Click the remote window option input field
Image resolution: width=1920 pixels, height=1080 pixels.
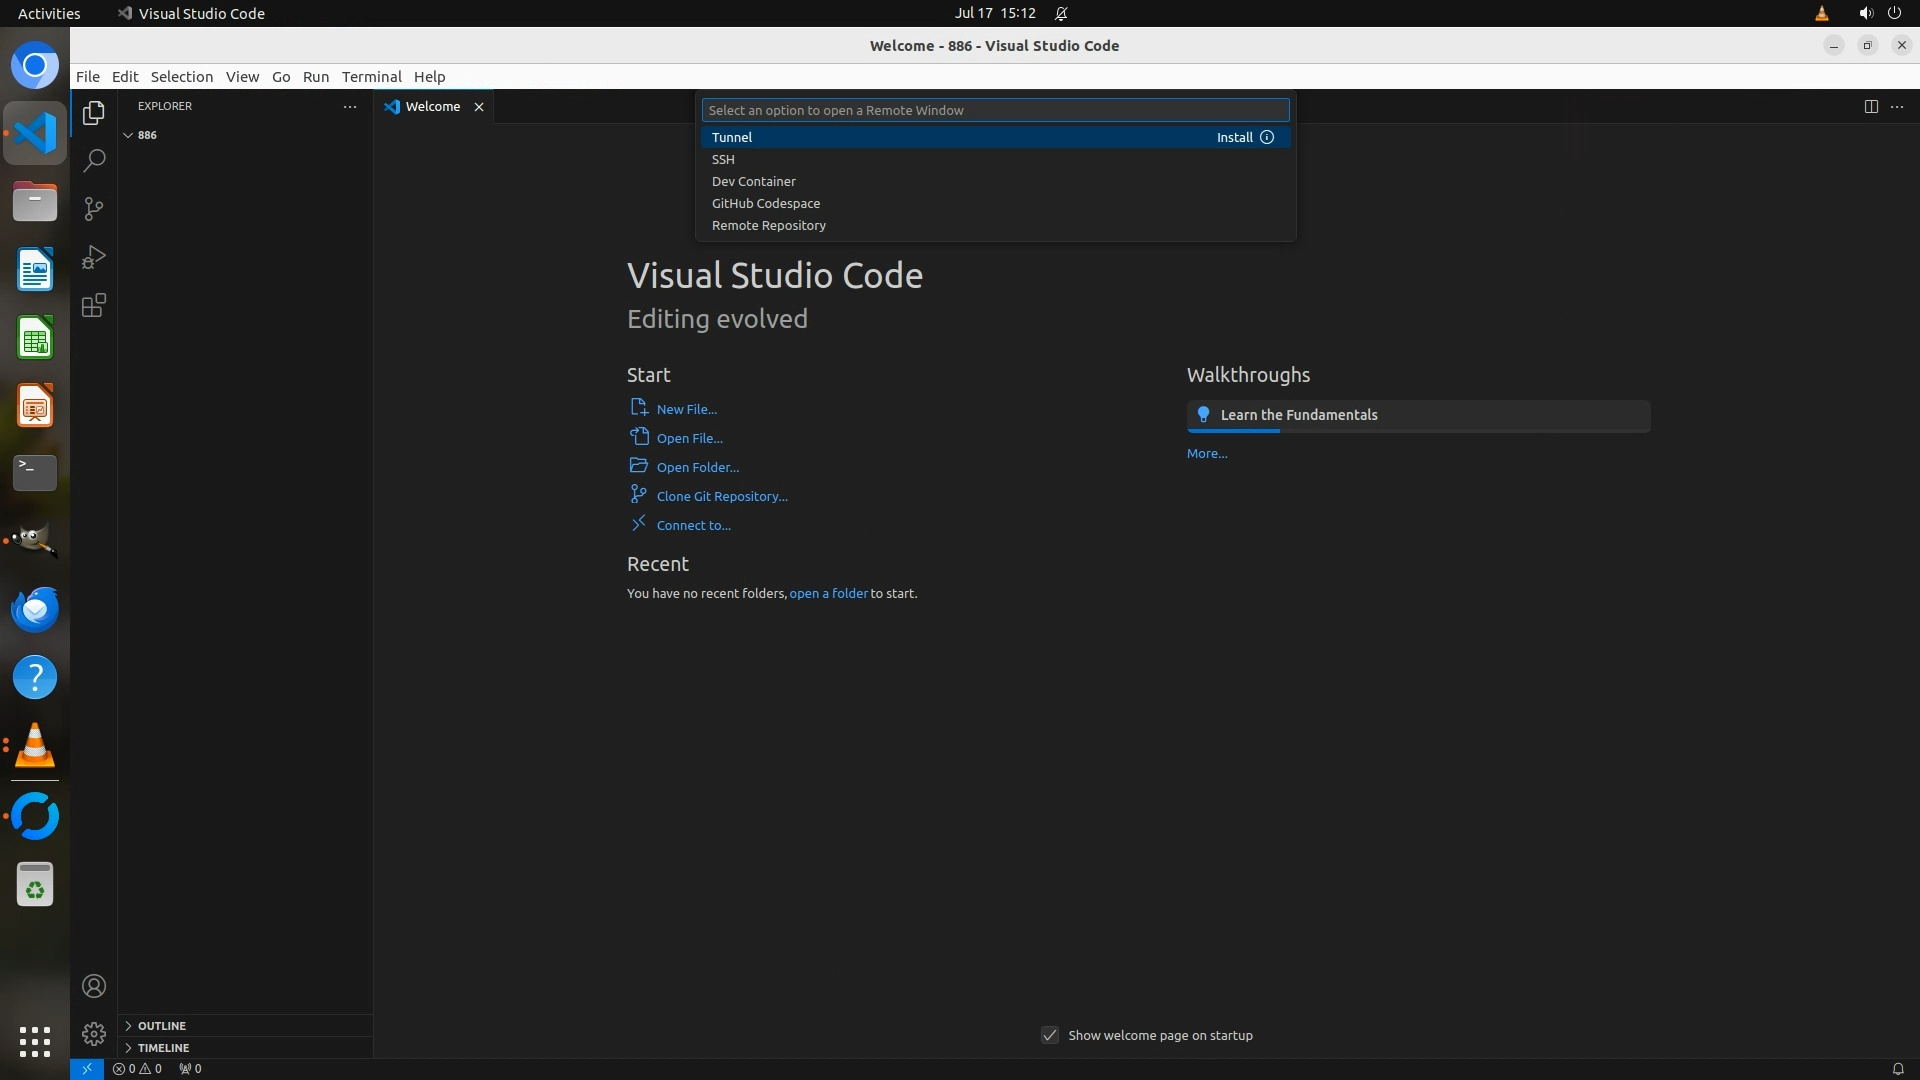coord(995,110)
